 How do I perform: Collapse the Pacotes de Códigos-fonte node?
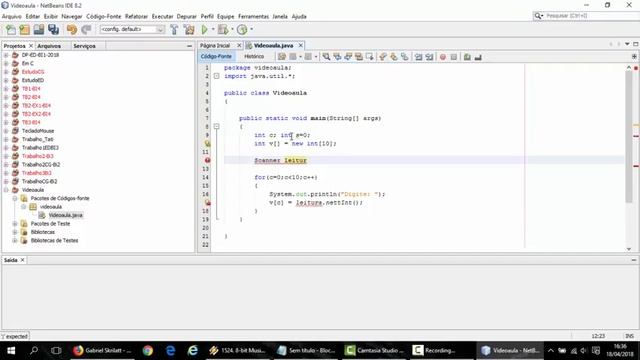(15, 198)
